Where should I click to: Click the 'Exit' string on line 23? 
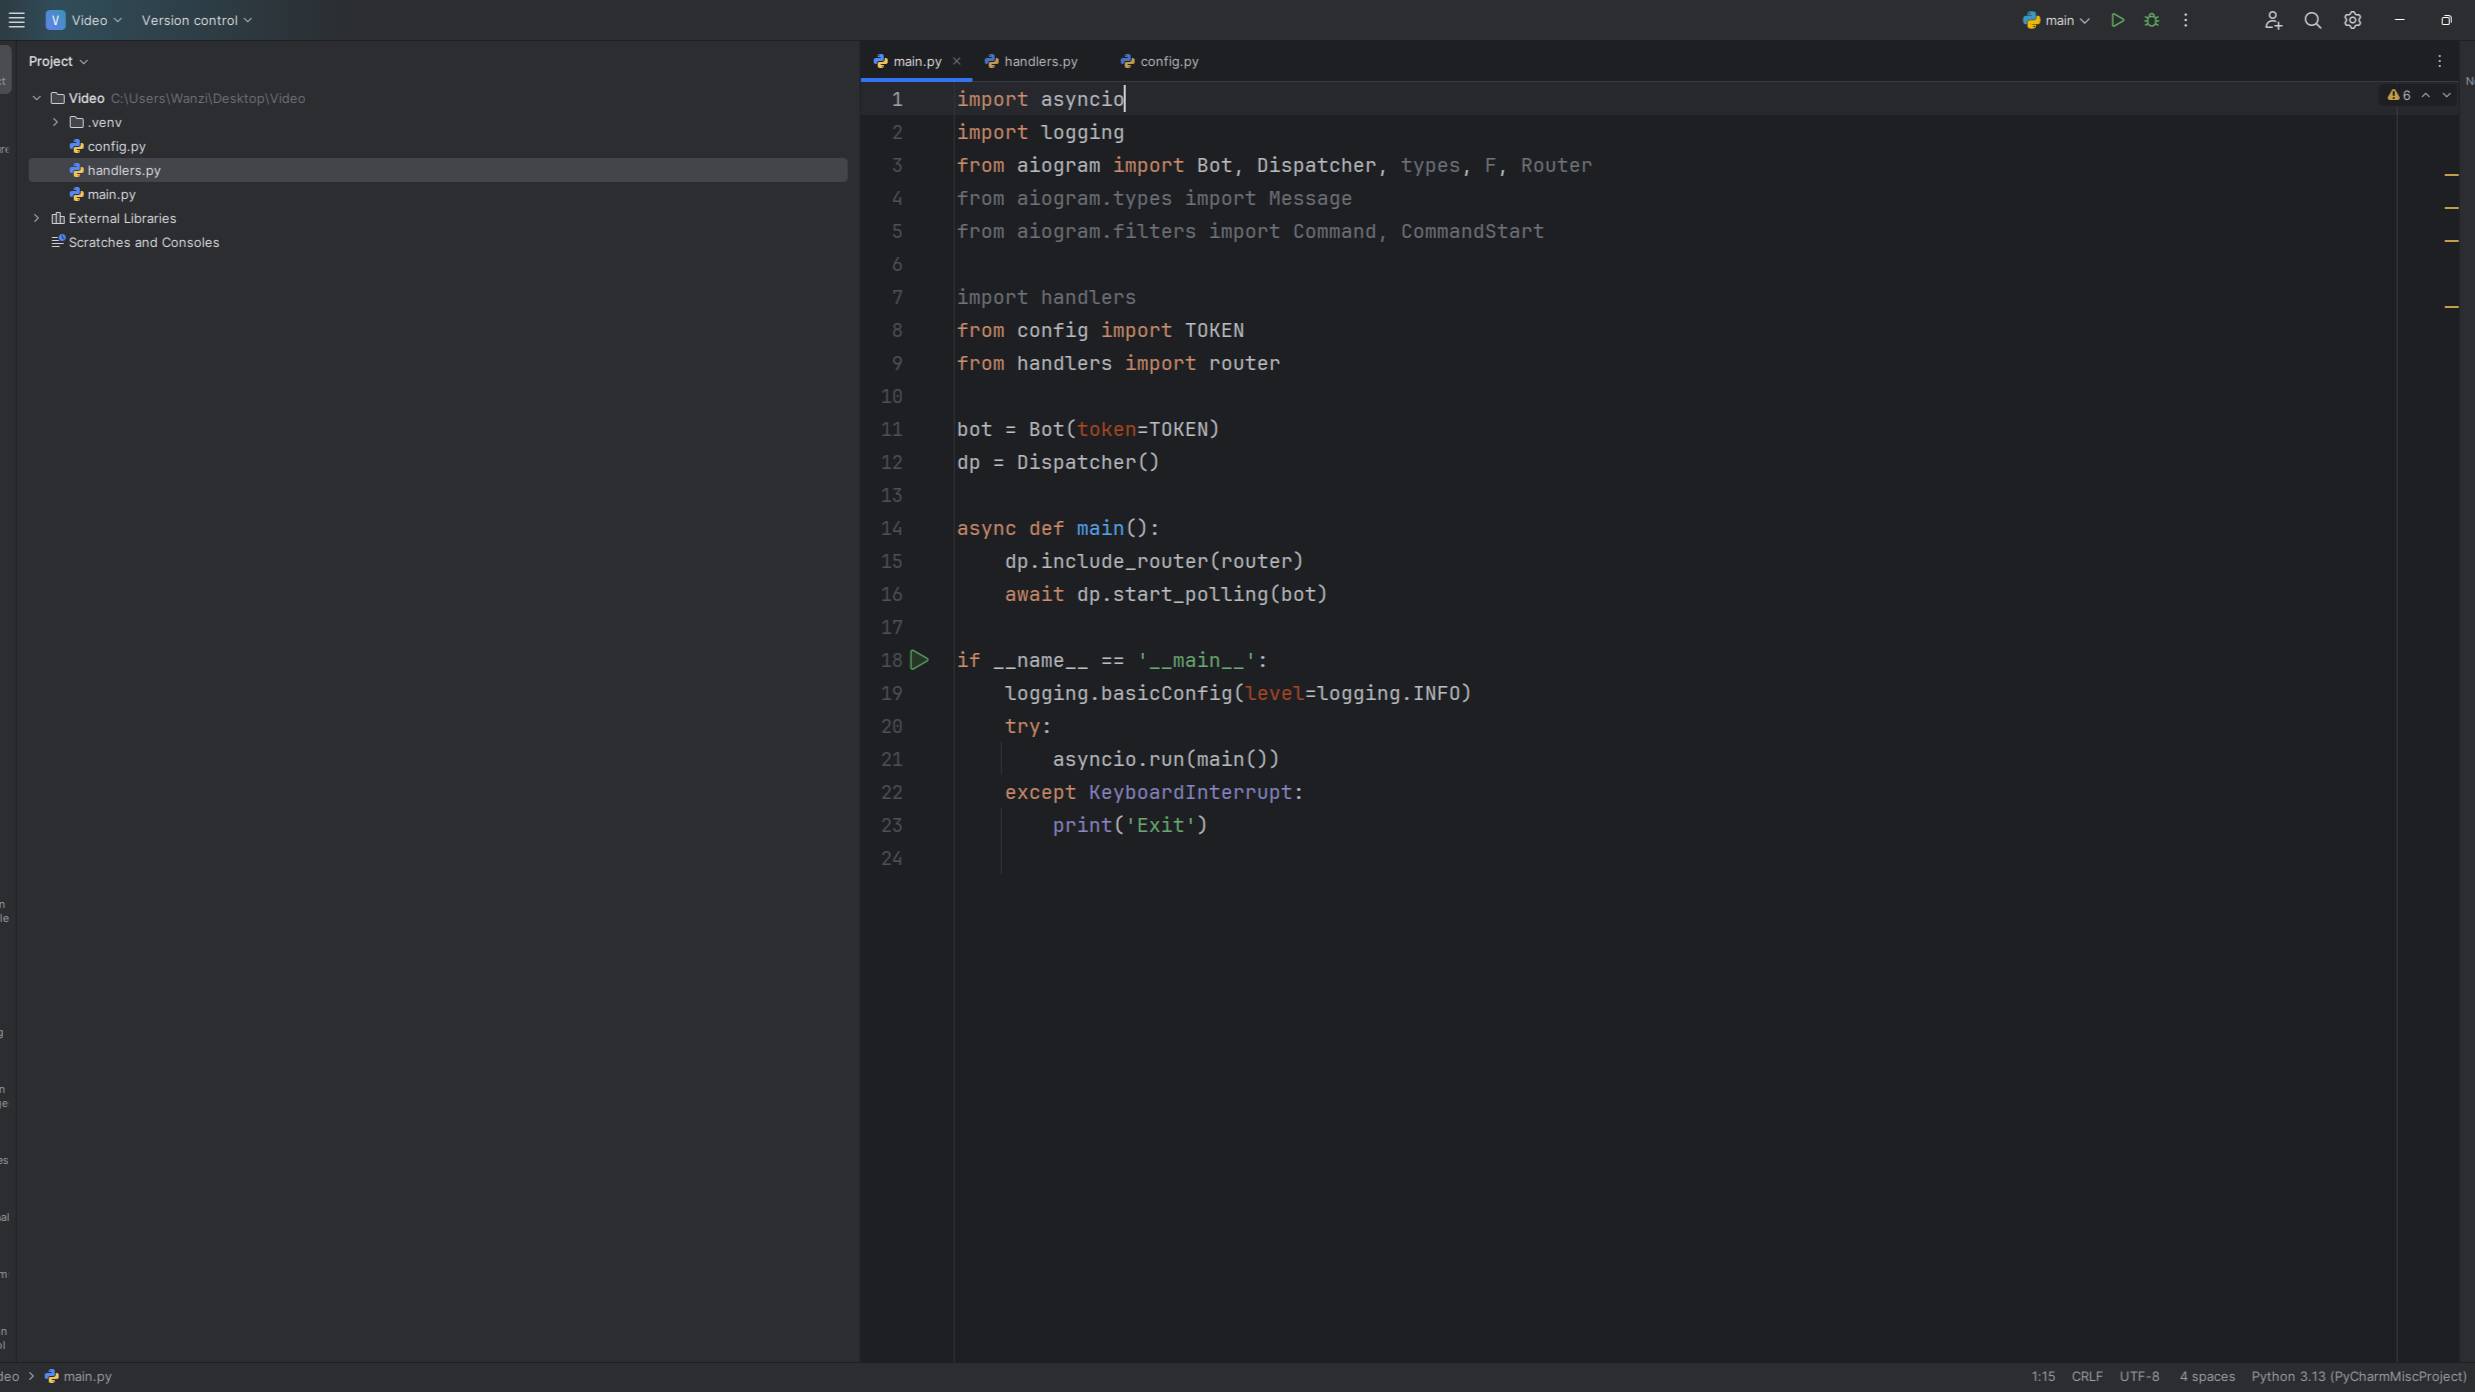[x=1160, y=825]
